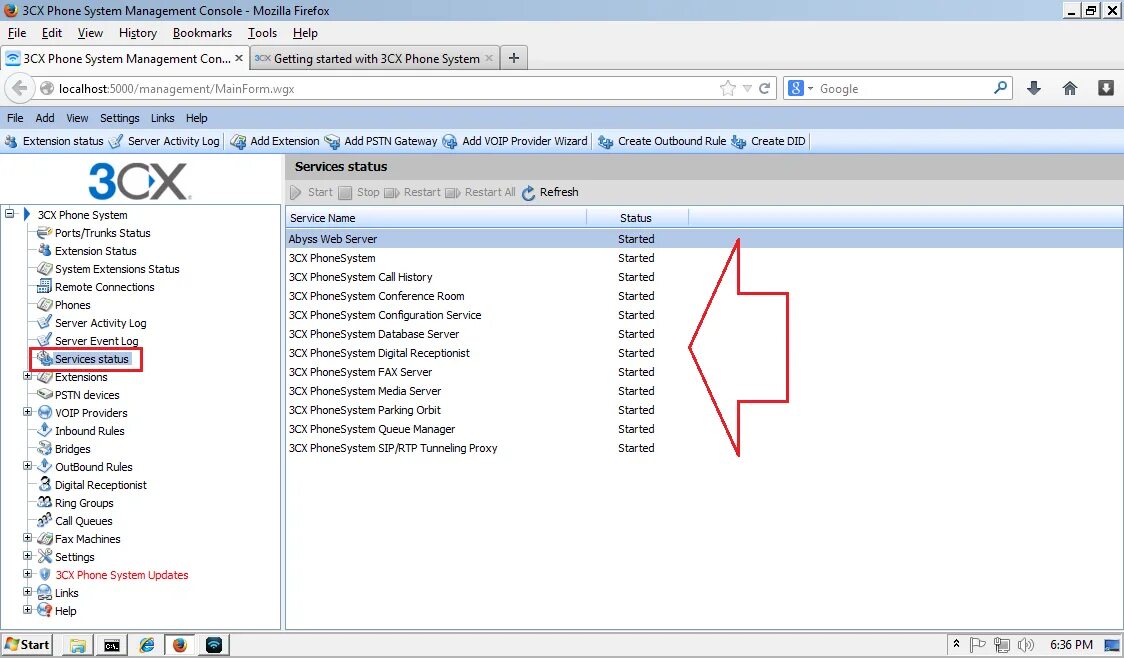Expand 3CX Phone System Updates node
This screenshot has width=1124, height=658.
coord(27,573)
